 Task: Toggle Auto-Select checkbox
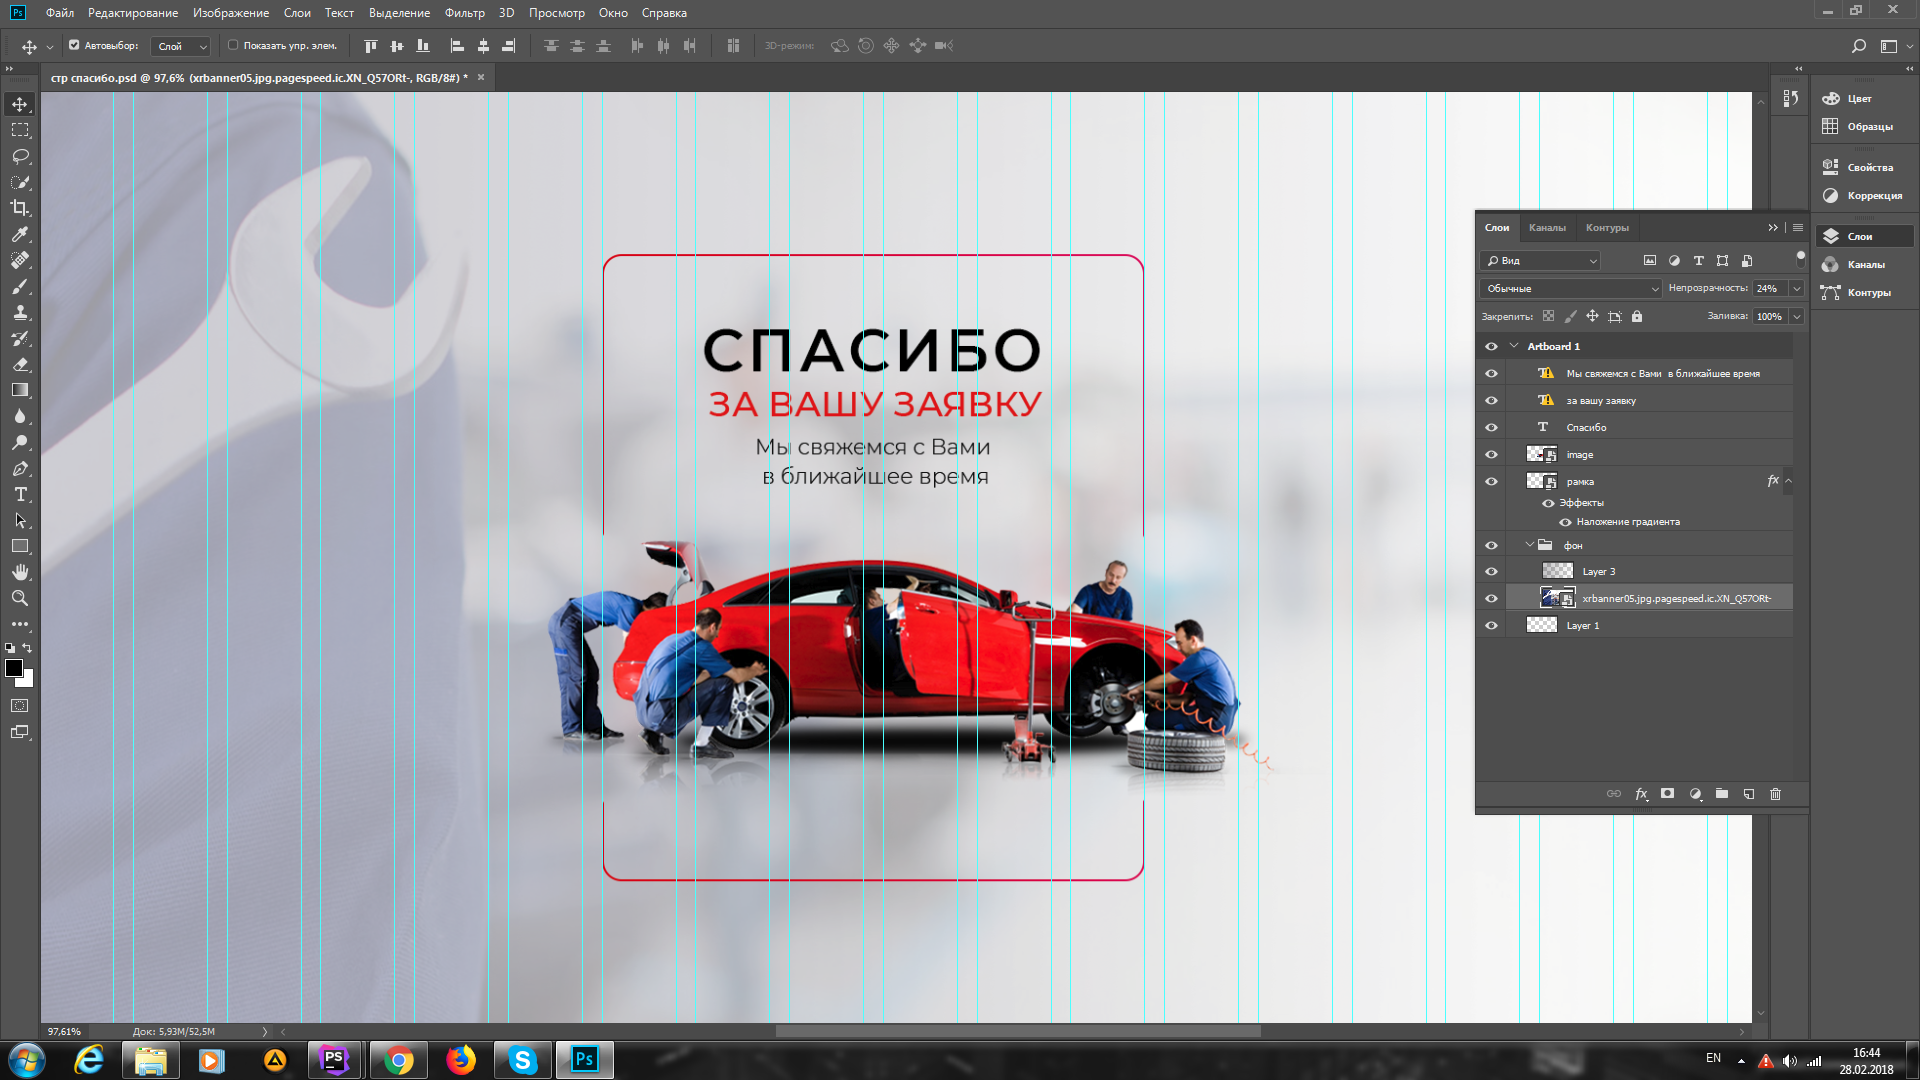74,45
